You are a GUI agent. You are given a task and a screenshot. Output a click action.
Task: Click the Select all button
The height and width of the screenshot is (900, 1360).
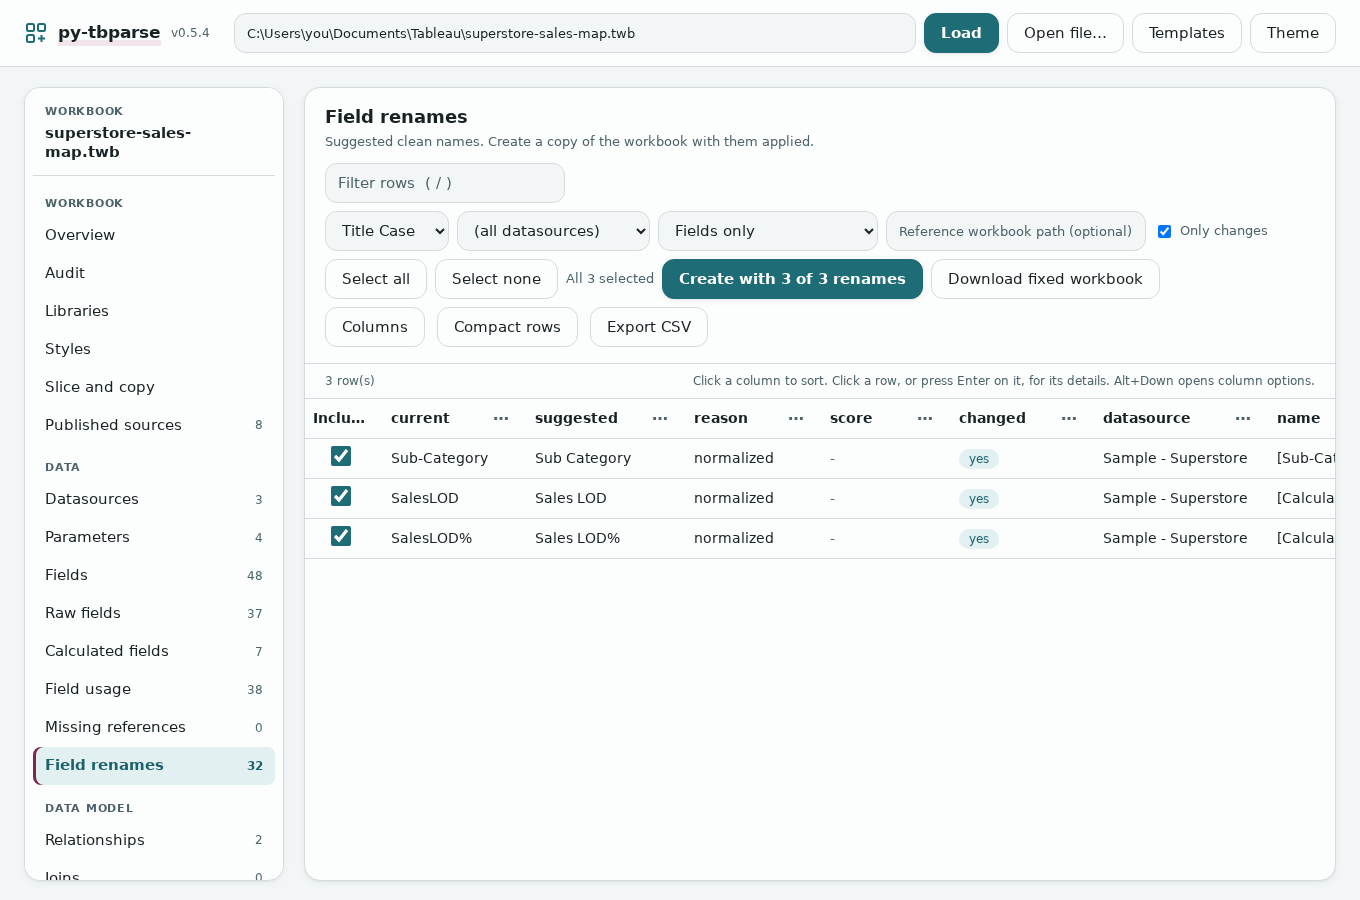coord(376,279)
